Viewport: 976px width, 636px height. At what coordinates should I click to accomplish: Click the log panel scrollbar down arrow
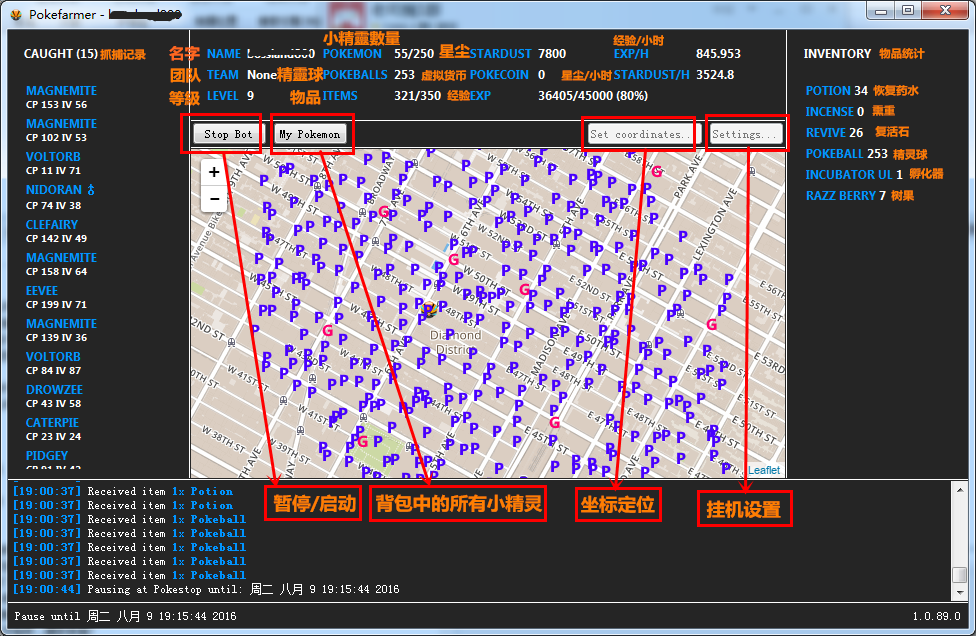pos(959,592)
